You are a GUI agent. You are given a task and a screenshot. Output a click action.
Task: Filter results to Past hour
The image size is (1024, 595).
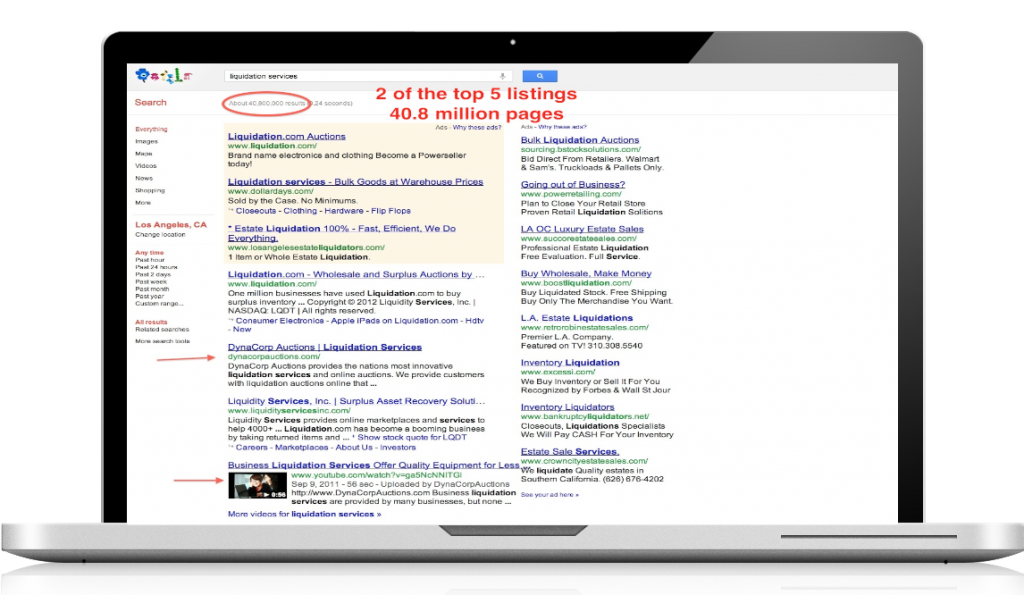coord(150,260)
